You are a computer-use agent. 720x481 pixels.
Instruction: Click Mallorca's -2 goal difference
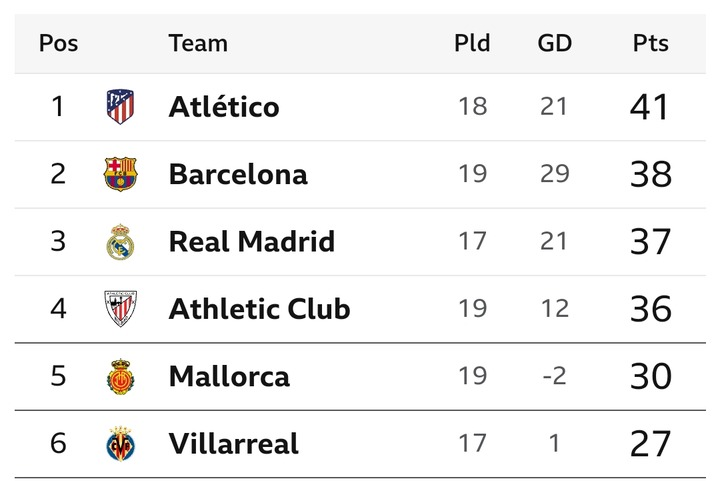tap(554, 376)
